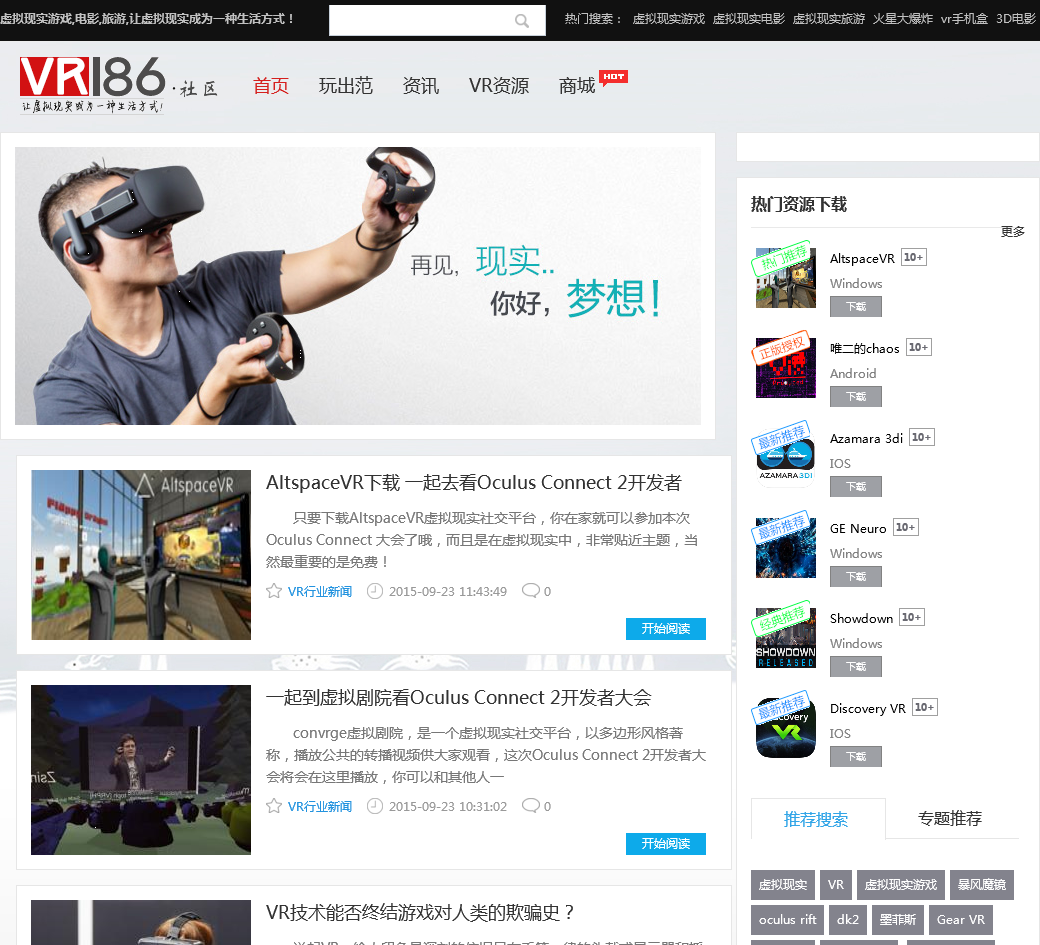Click the dk2 tag button
The height and width of the screenshot is (945, 1040).
(x=848, y=920)
